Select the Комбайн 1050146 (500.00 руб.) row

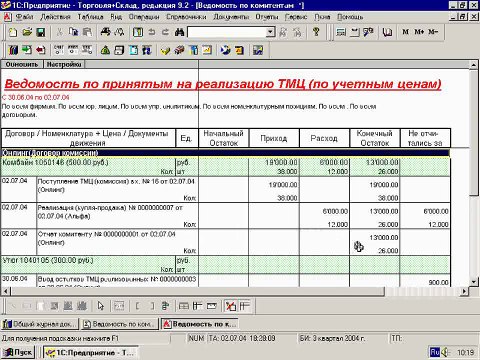click(x=225, y=167)
